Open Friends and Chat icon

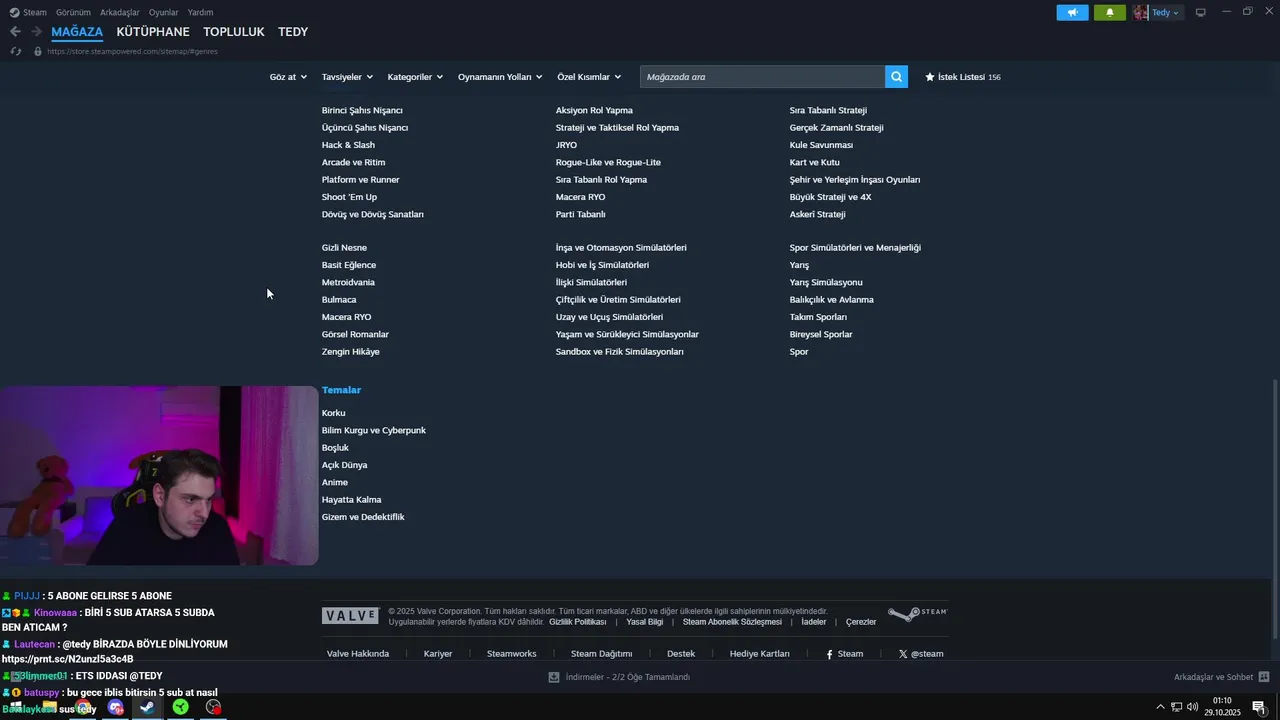pos(1264,677)
